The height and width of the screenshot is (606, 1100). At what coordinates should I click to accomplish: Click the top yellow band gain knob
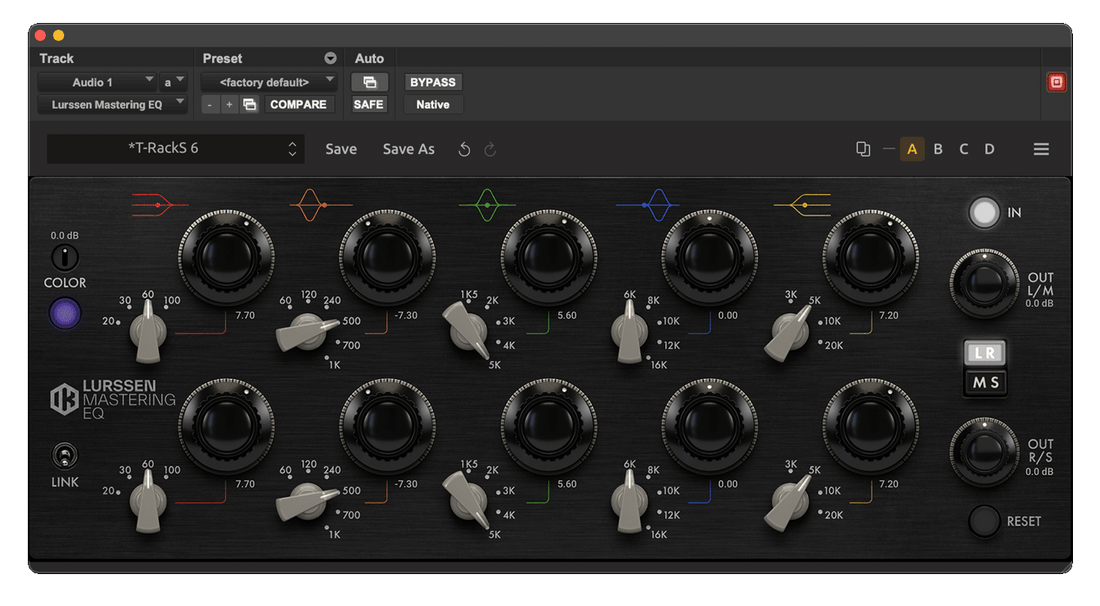point(871,257)
